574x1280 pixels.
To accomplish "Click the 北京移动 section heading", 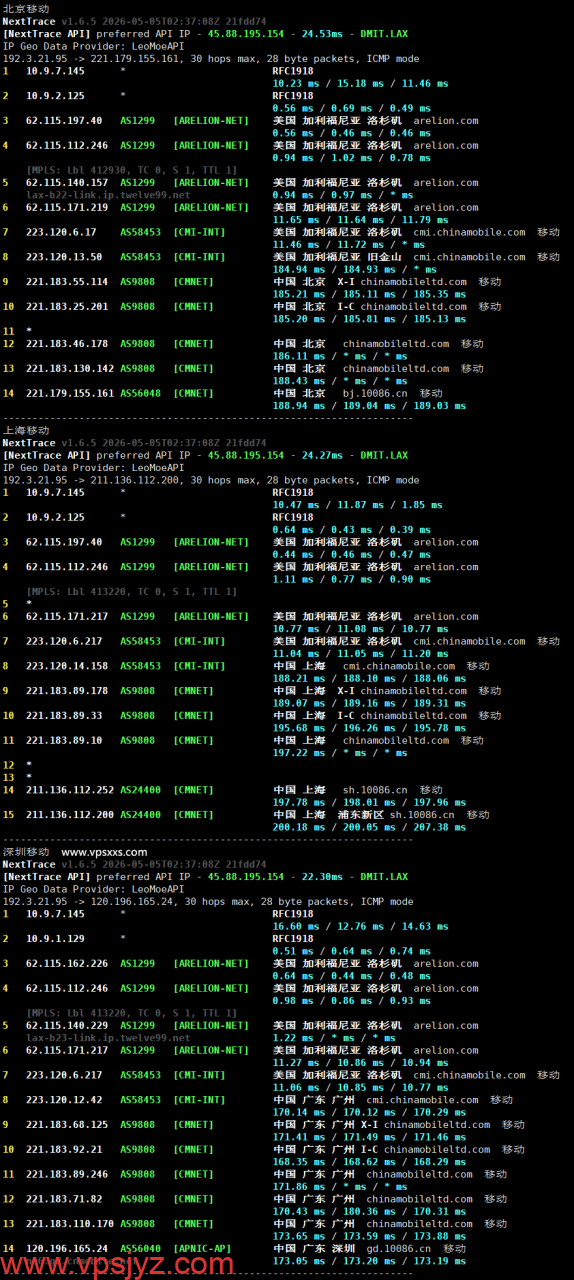I will [x=25, y=9].
